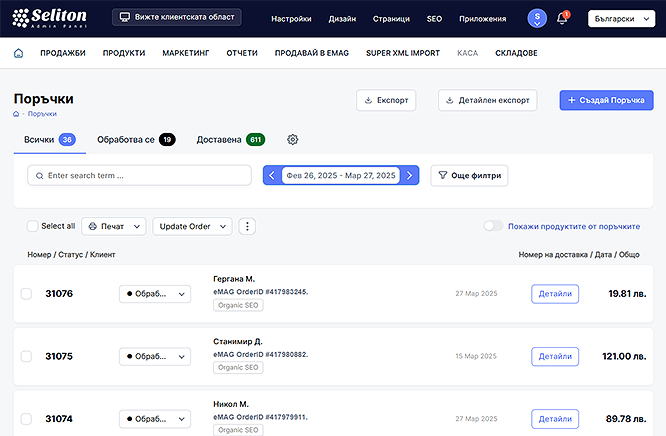The width and height of the screenshot is (666, 436).
Task: Open the notifications bell icon
Action: pyautogui.click(x=562, y=18)
